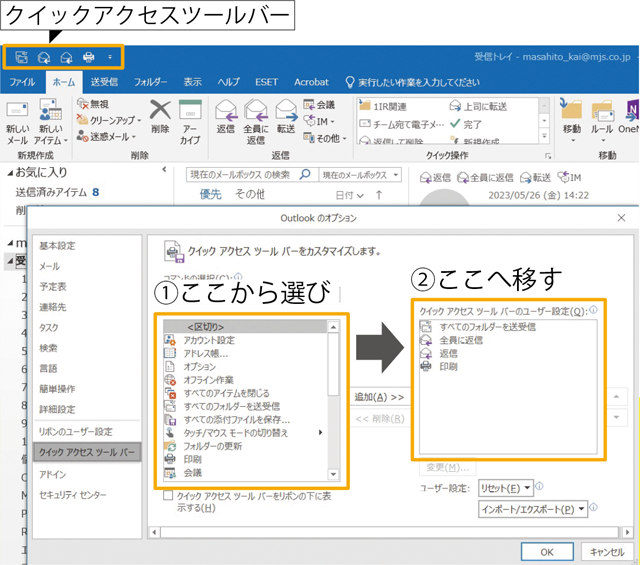This screenshot has width=640, height=565.
Task: Click the printer icon in Quick Access Toolbar
Action: pyautogui.click(x=89, y=57)
